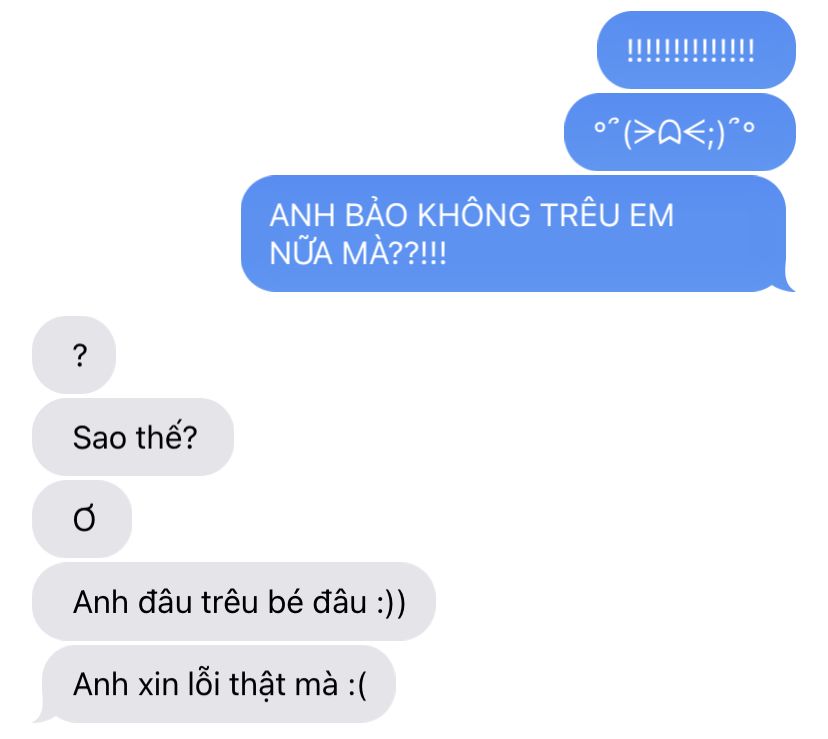Click the word KHÔNG in blue message
This screenshot has height=739, width=828.
pos(474,215)
